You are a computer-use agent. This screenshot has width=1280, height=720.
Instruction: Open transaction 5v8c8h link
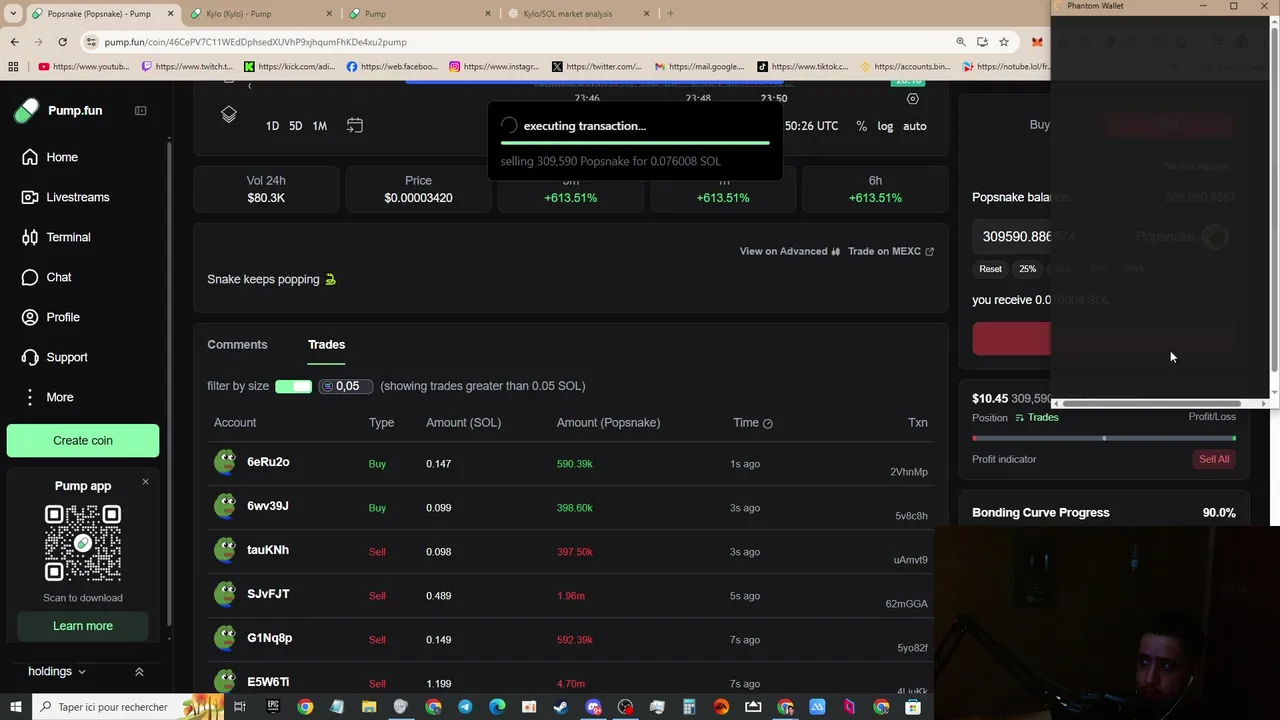tap(911, 516)
